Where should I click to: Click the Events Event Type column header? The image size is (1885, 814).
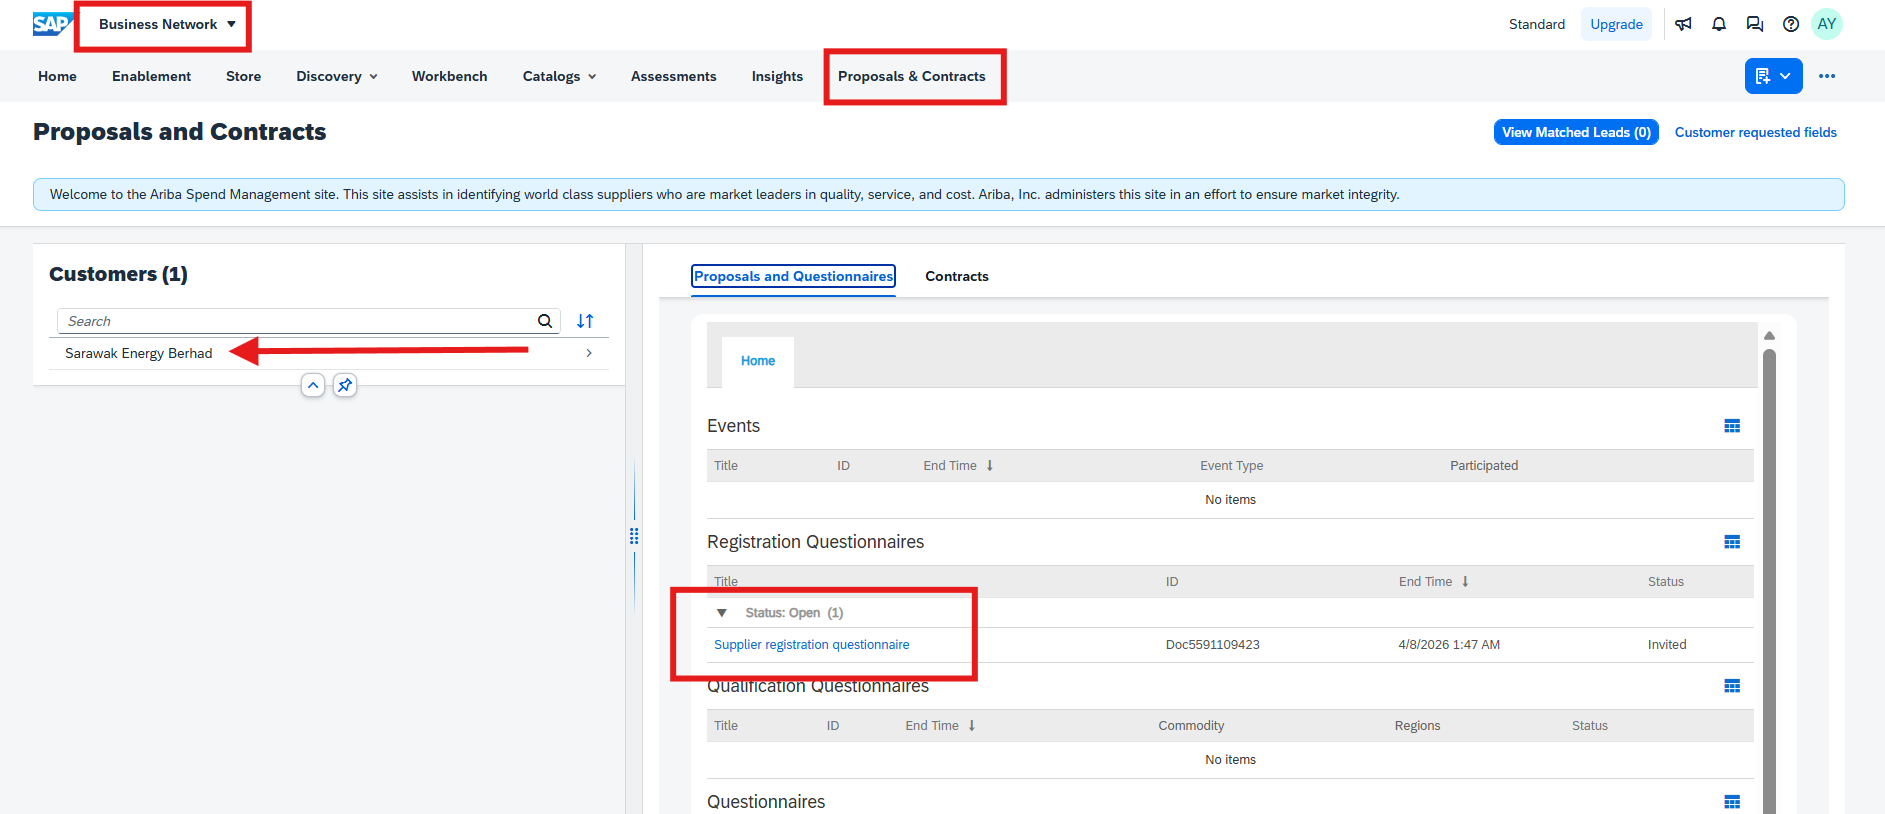coord(1231,466)
